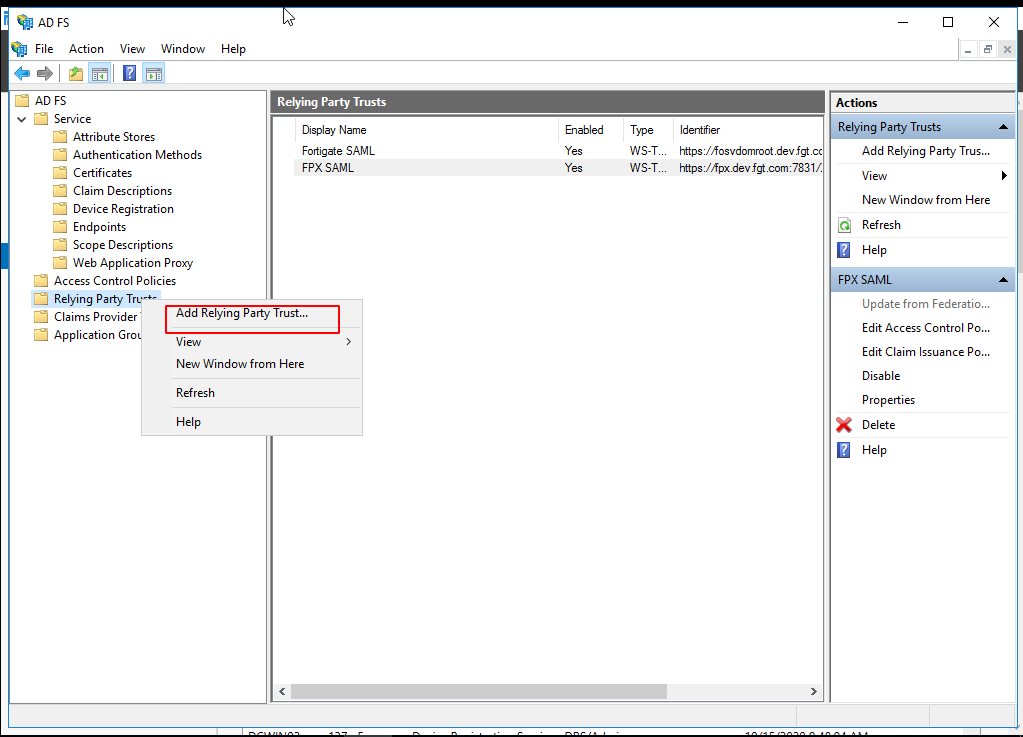Click the AD FS icon in title bar
Screen dimensions: 1023x737
(25, 22)
